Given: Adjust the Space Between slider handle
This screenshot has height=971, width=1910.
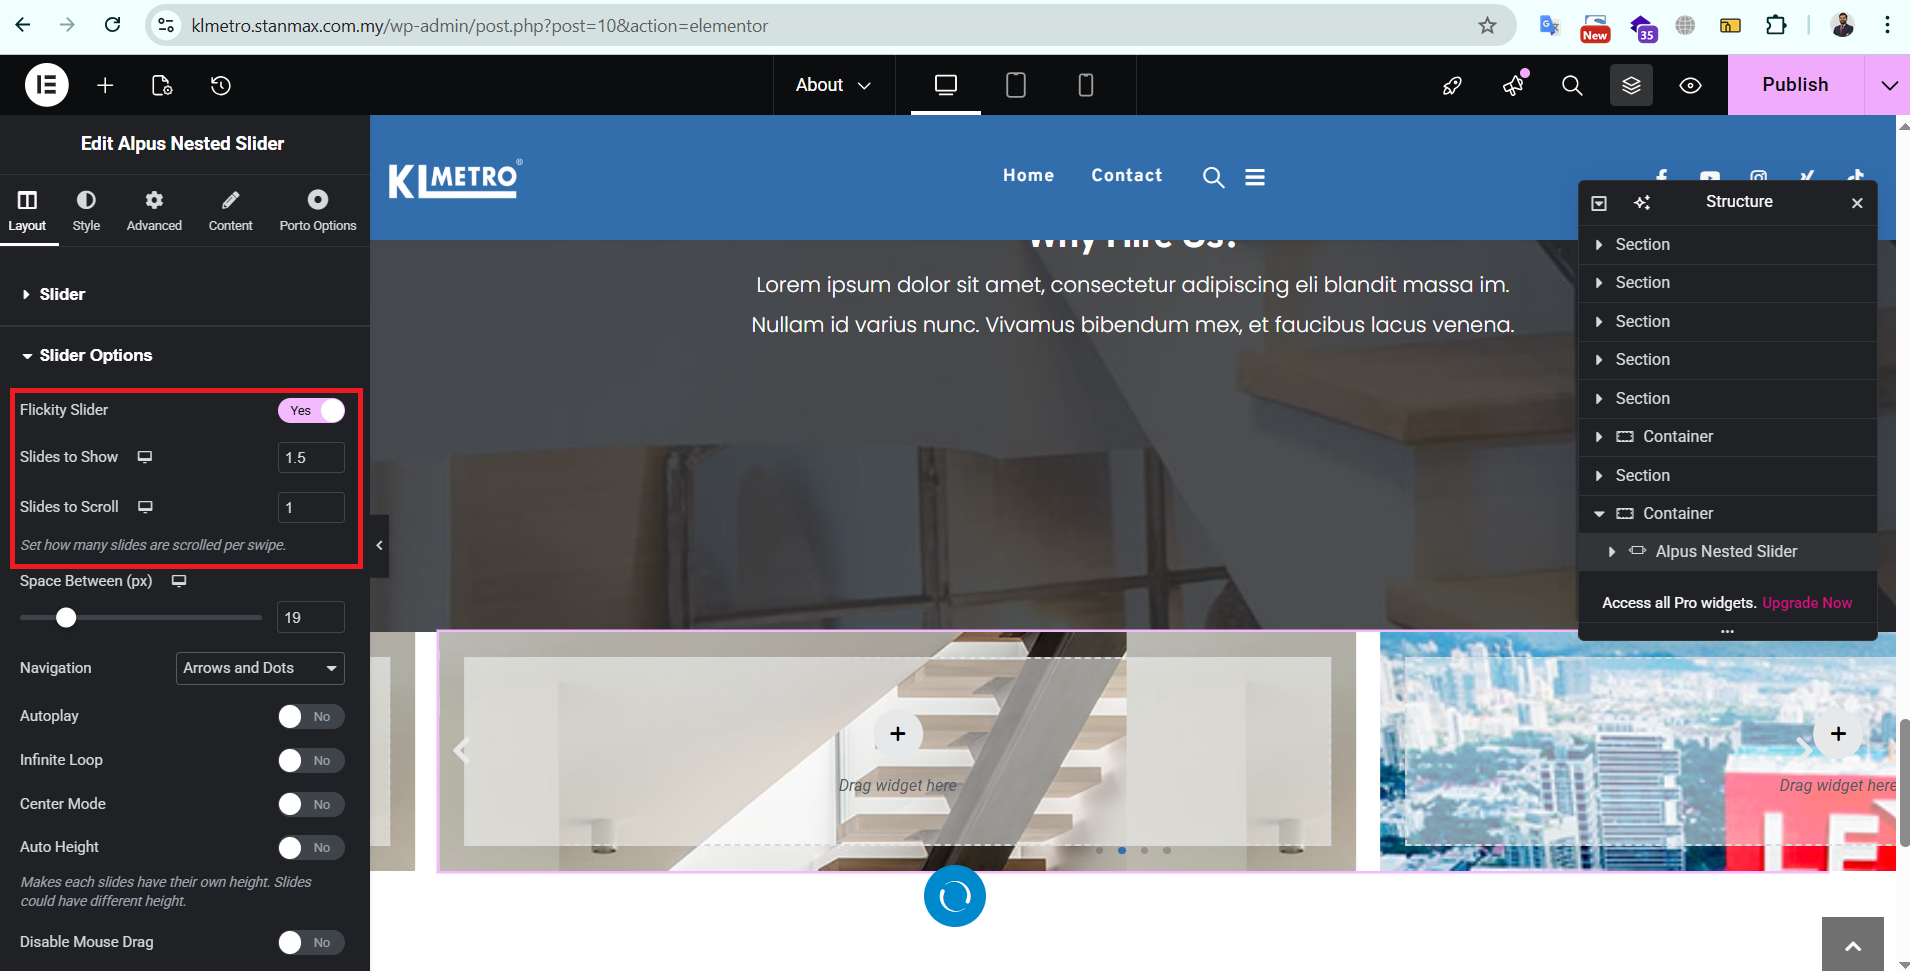Looking at the screenshot, I should tap(66, 618).
